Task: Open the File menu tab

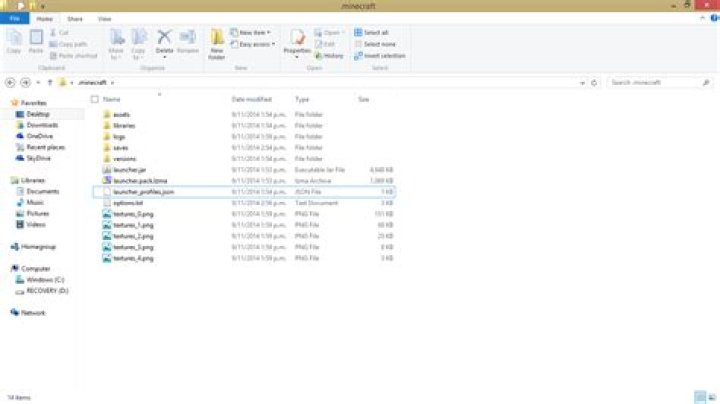Action: [x=15, y=18]
